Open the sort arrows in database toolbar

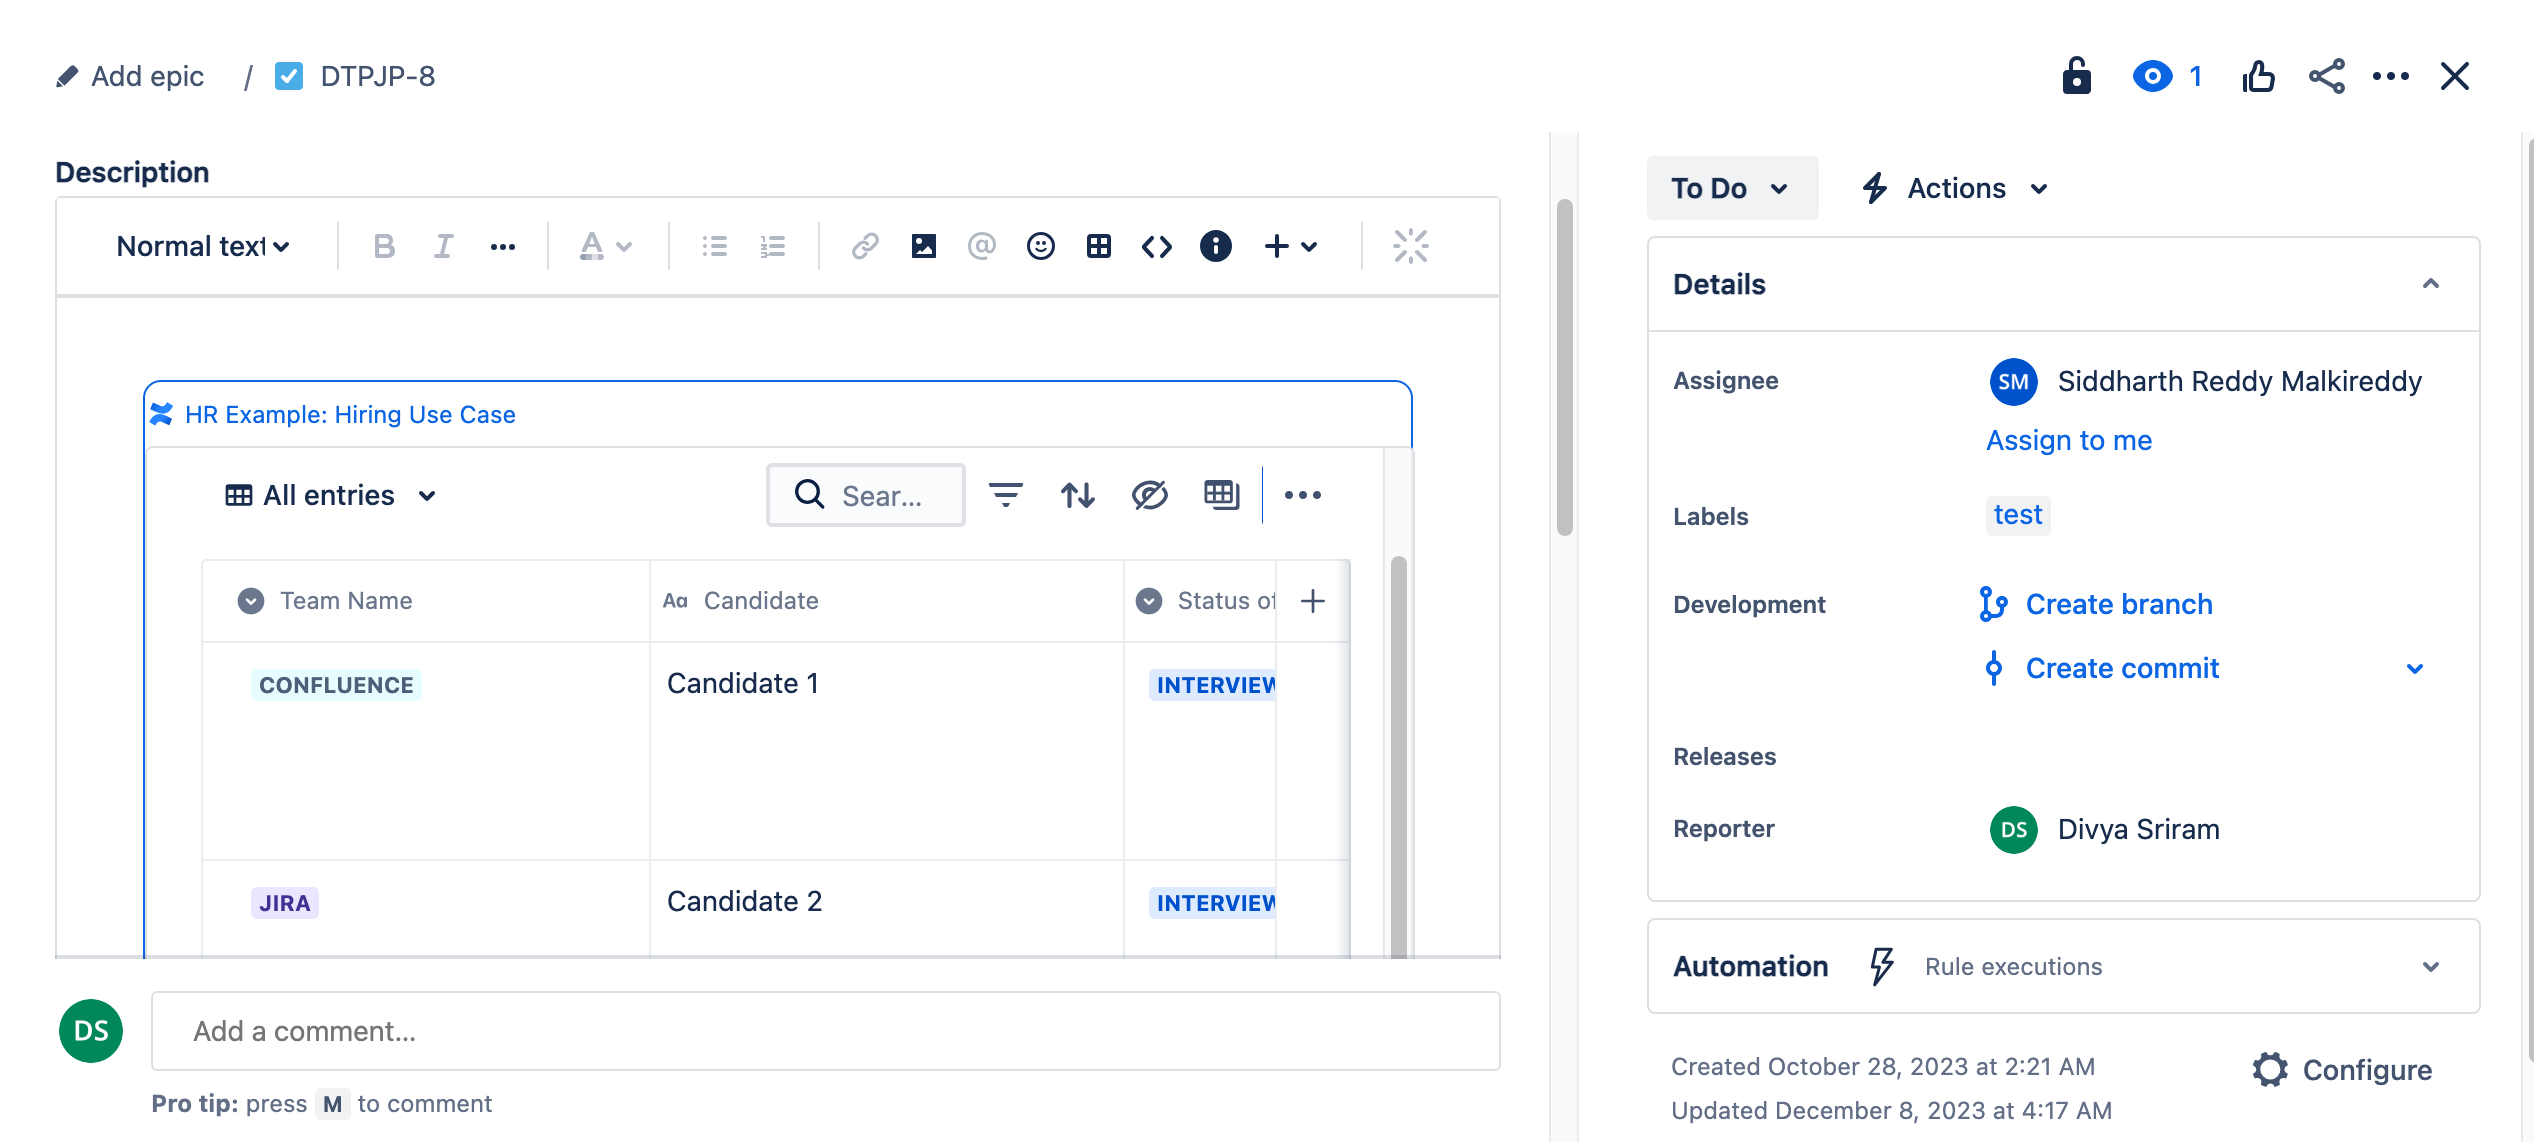click(1078, 495)
